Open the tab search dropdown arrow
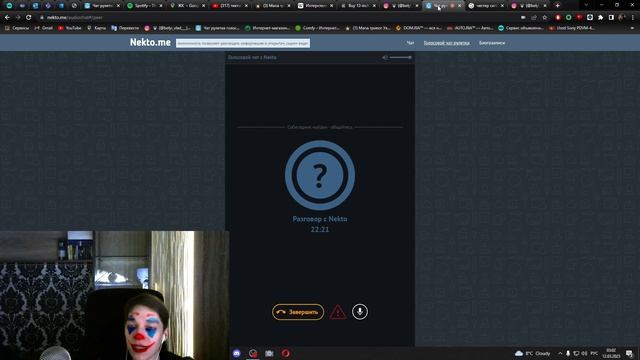 [x=586, y=5]
